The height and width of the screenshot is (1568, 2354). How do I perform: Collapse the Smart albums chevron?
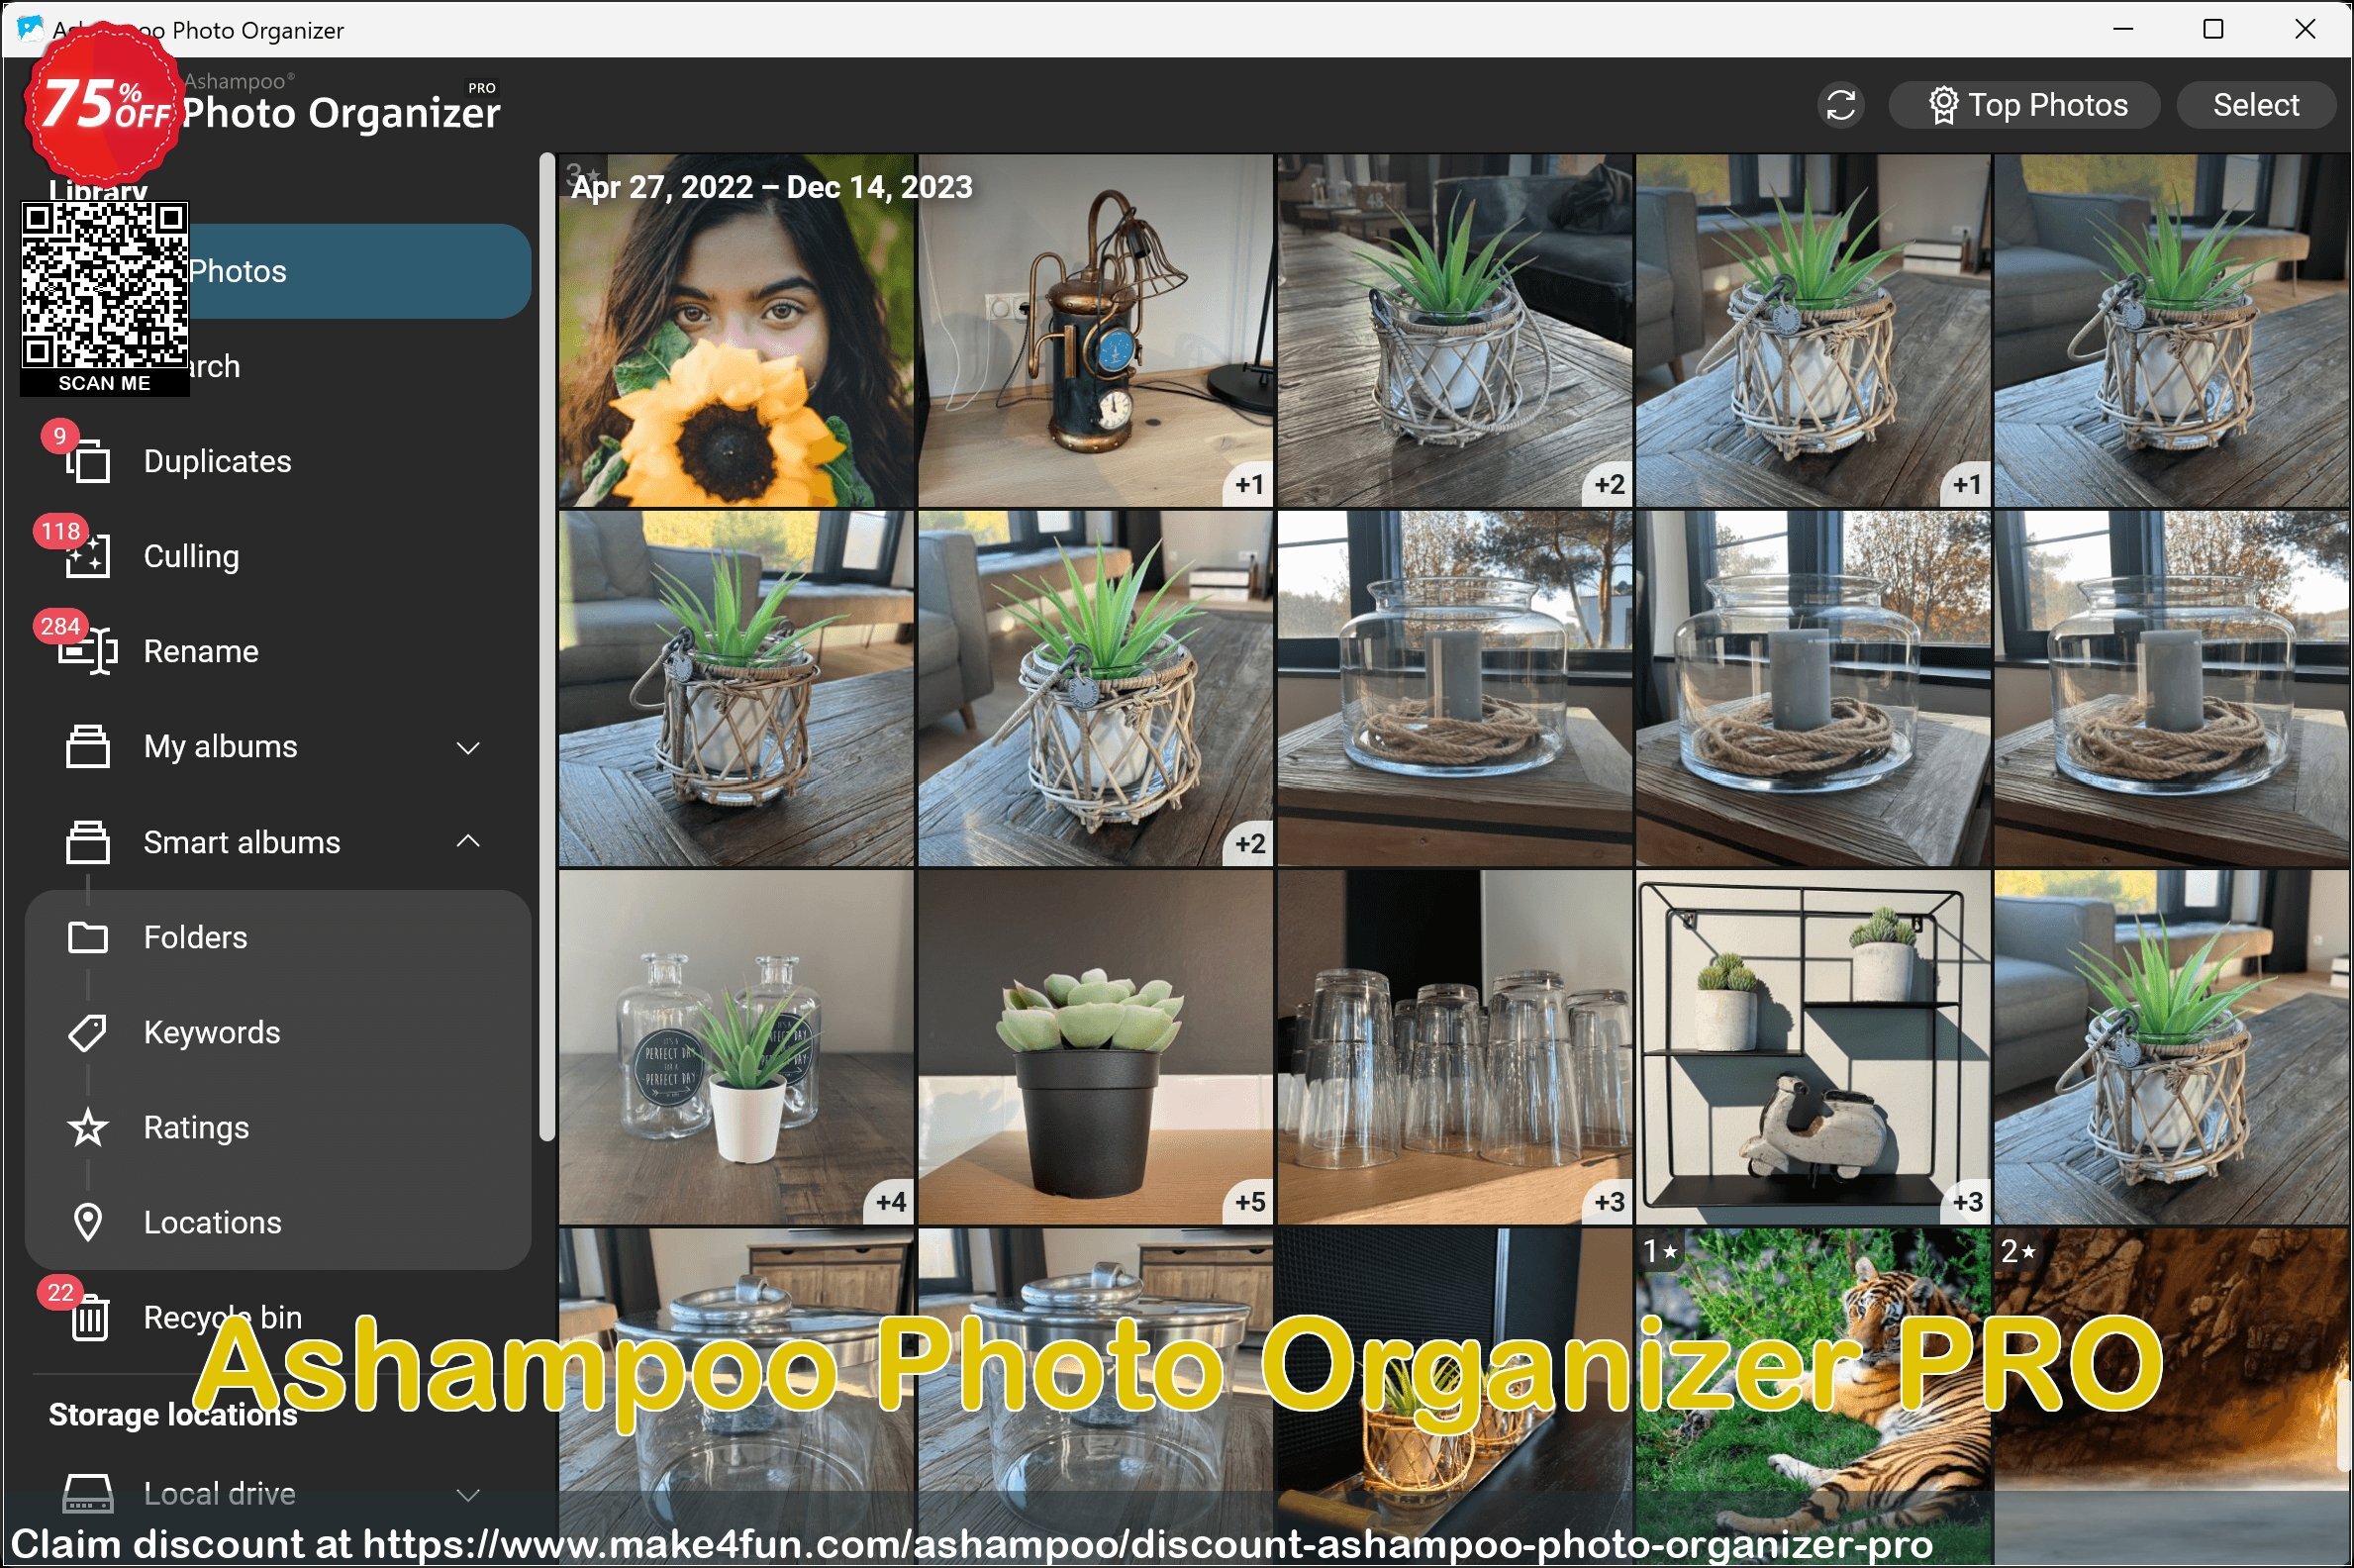tap(468, 841)
